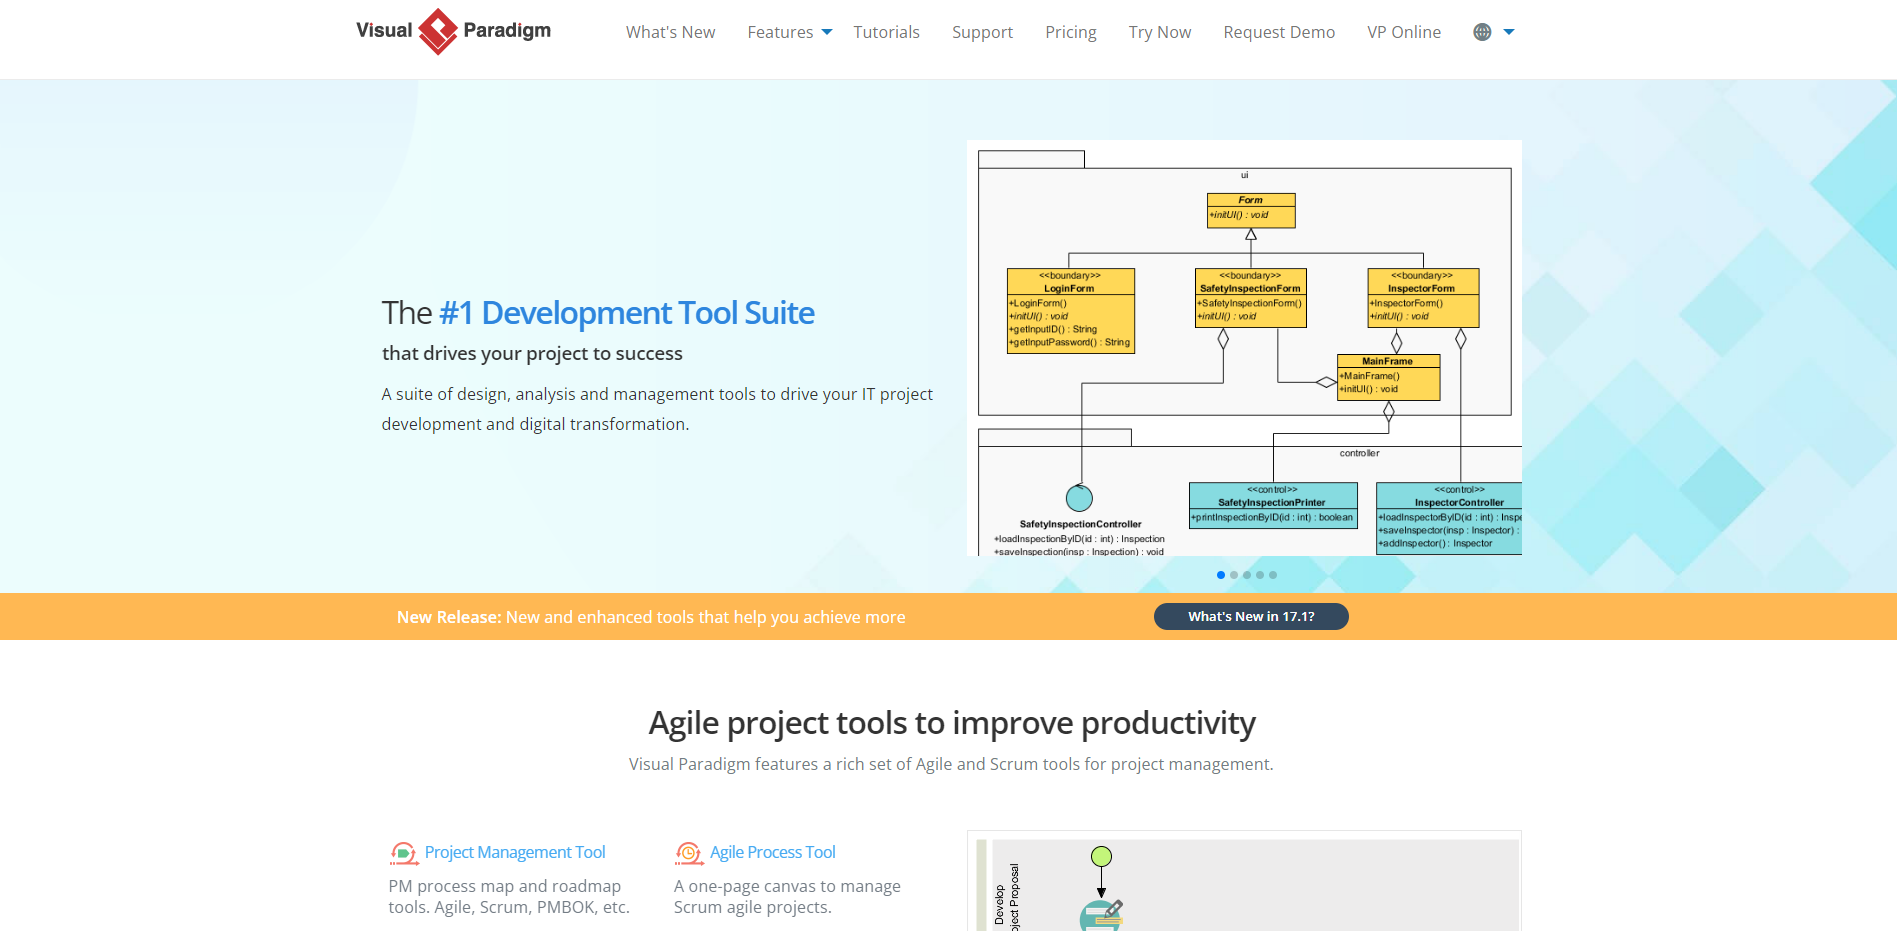Click the Try Now link
Image resolution: width=1897 pixels, height=931 pixels.
[x=1159, y=32]
